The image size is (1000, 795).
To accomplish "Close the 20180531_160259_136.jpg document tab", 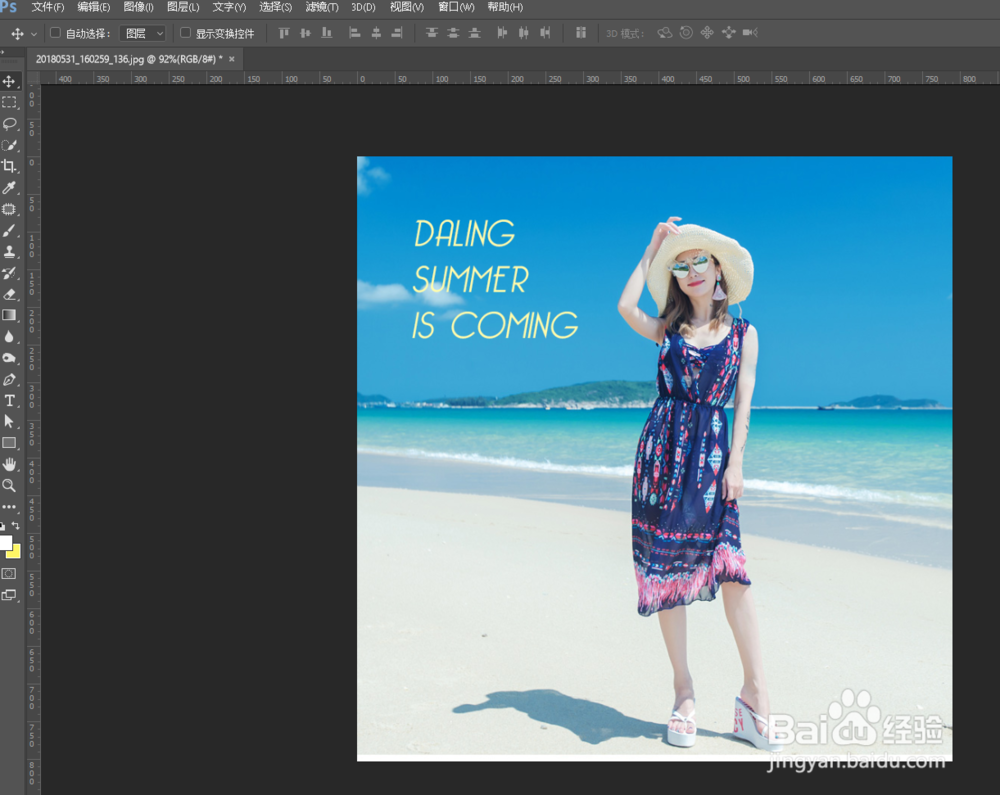I will (x=232, y=59).
